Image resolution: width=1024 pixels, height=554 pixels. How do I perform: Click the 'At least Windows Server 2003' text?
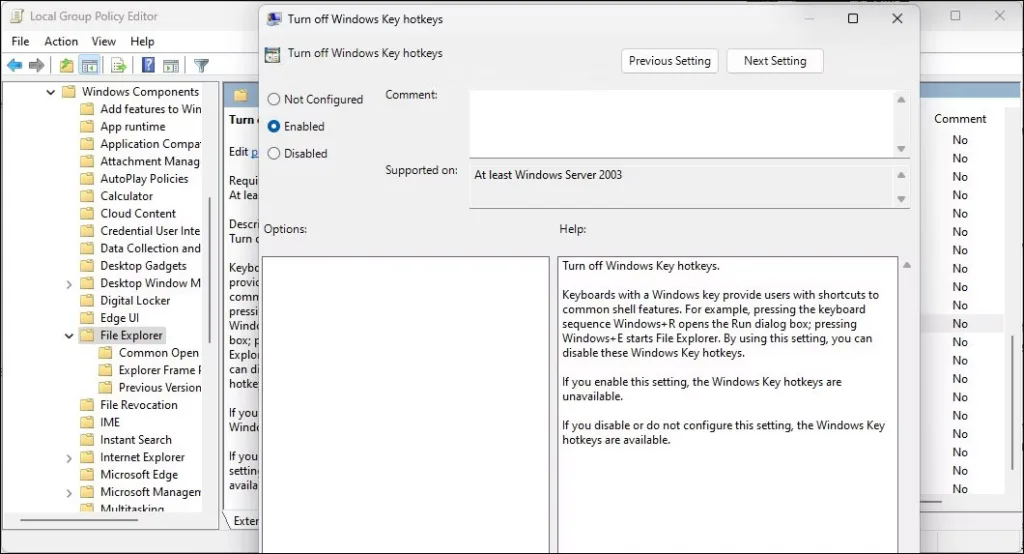(548, 175)
